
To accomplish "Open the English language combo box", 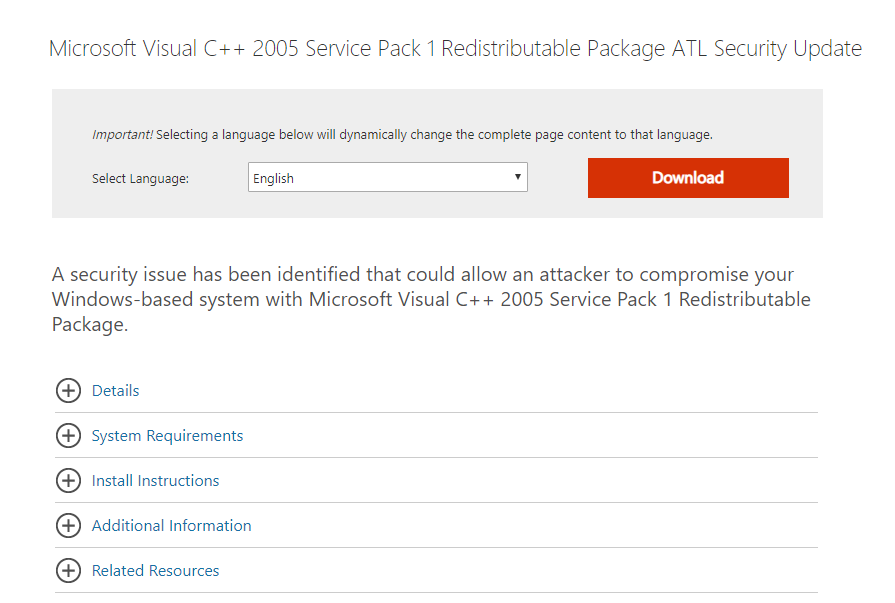I will (x=388, y=177).
